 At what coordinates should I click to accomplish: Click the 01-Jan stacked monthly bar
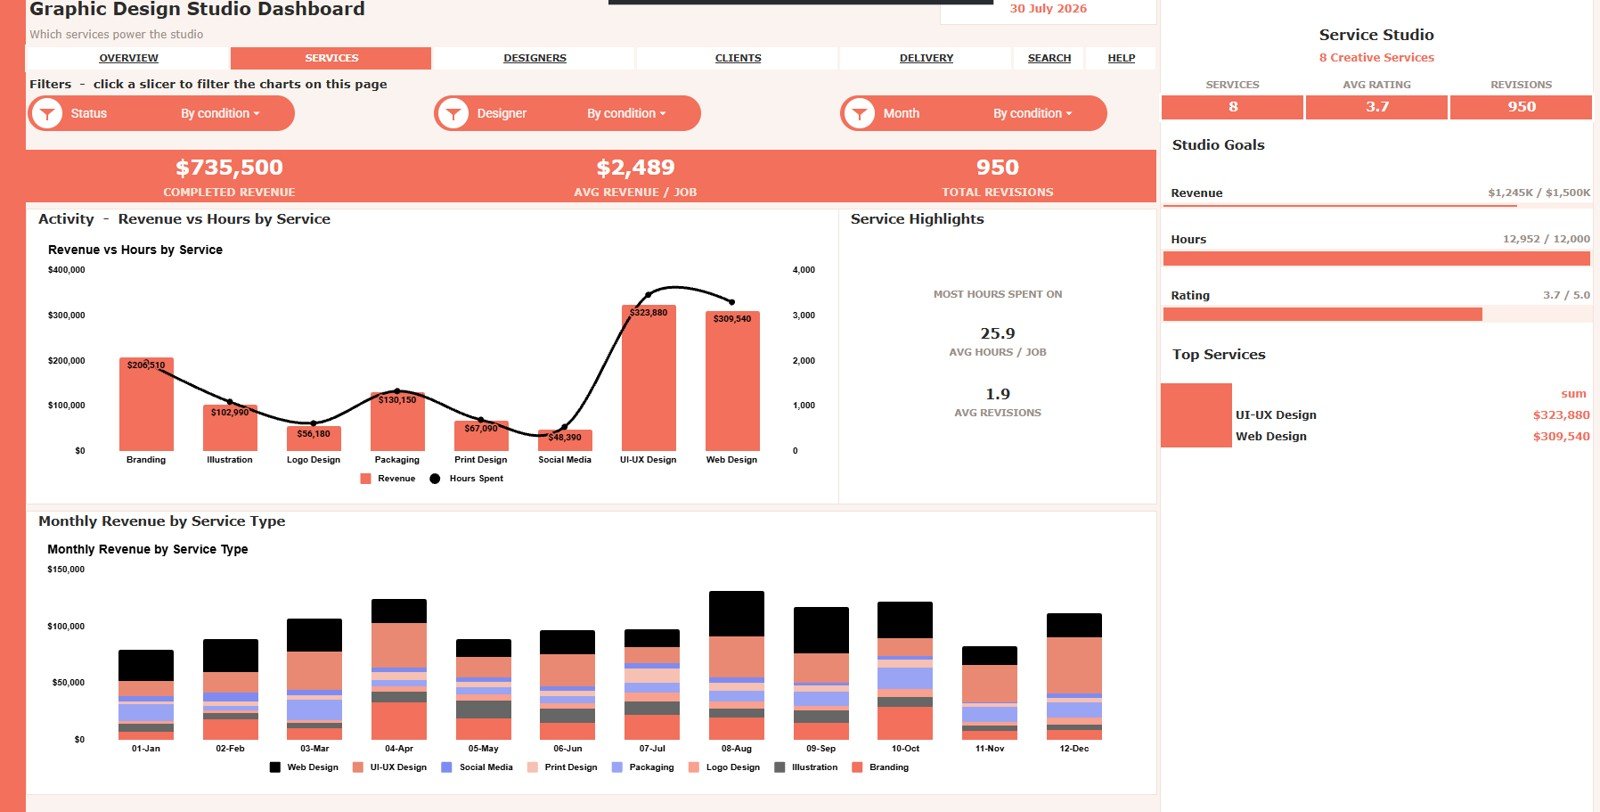146,695
